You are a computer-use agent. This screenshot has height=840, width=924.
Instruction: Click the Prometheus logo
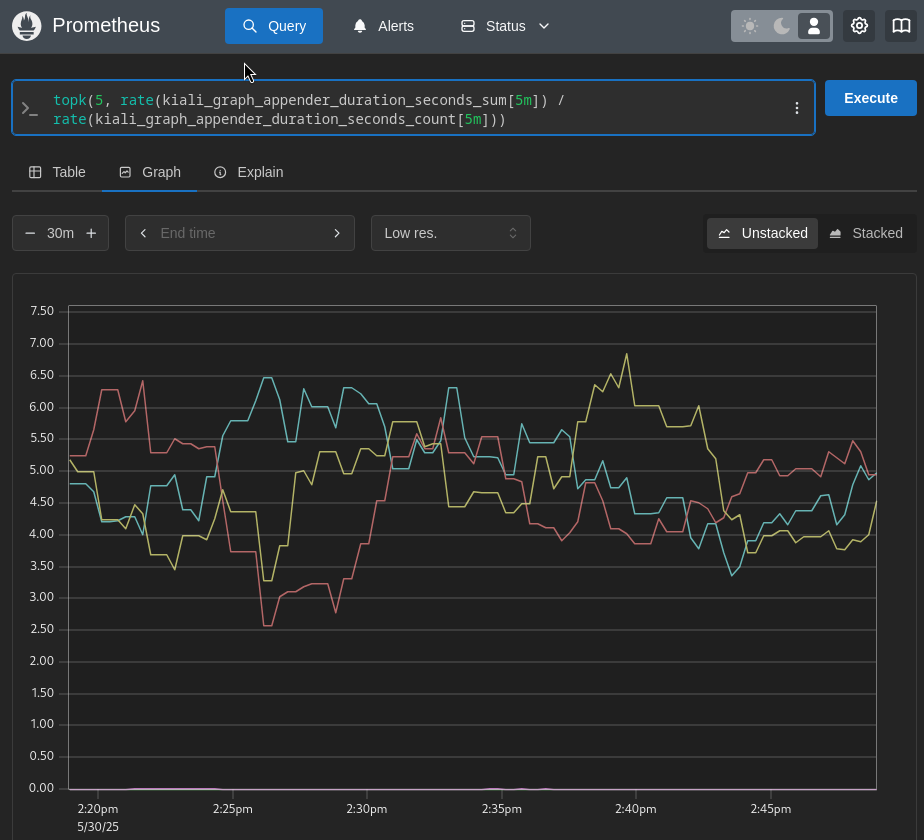(x=26, y=26)
